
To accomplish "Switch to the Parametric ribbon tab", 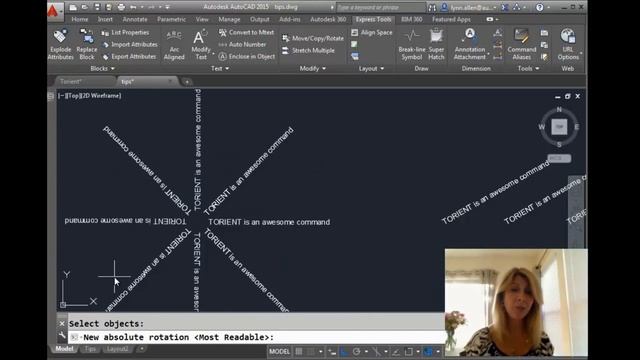I will [x=171, y=19].
